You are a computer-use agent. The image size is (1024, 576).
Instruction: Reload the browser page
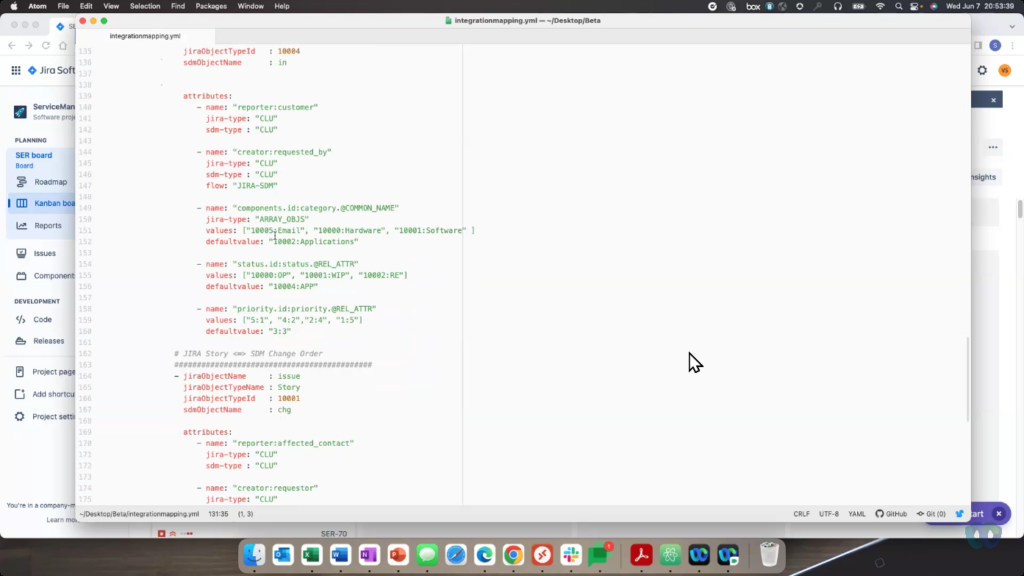(x=46, y=46)
